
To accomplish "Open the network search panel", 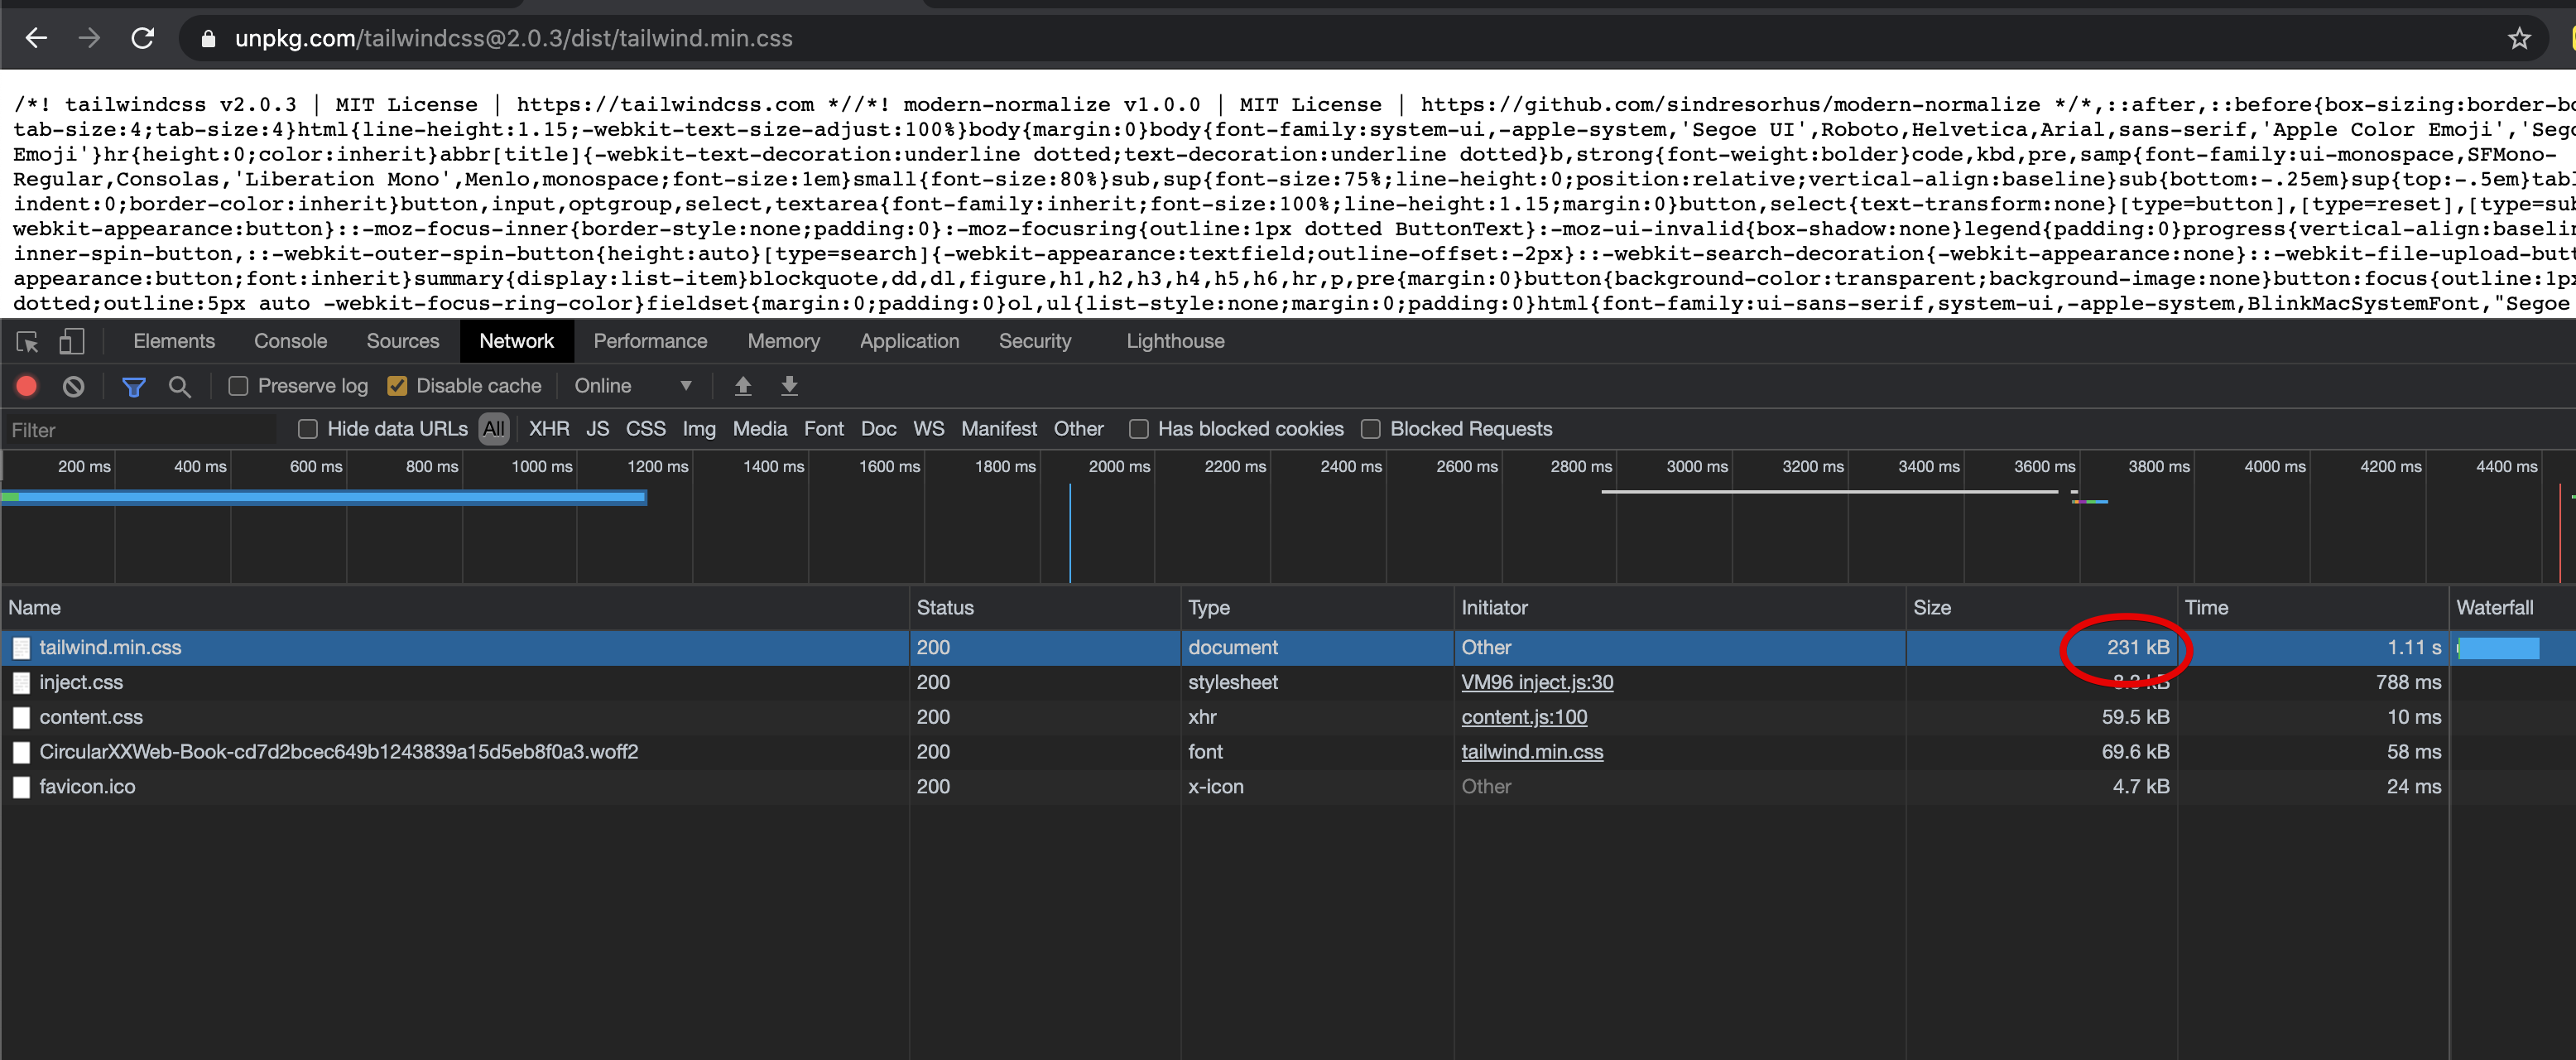I will pos(180,386).
